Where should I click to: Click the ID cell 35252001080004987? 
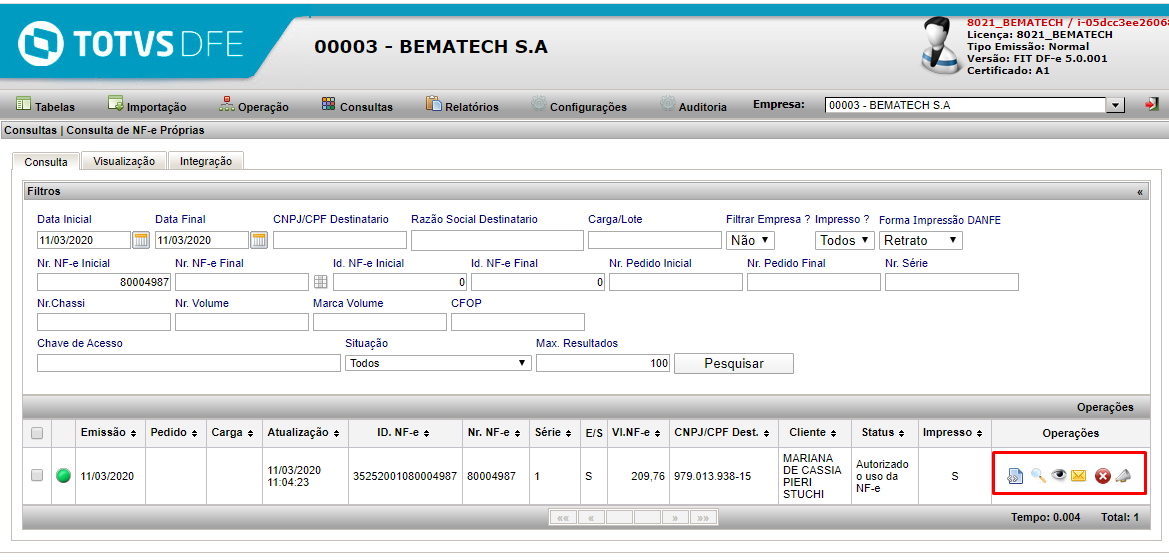pos(405,476)
